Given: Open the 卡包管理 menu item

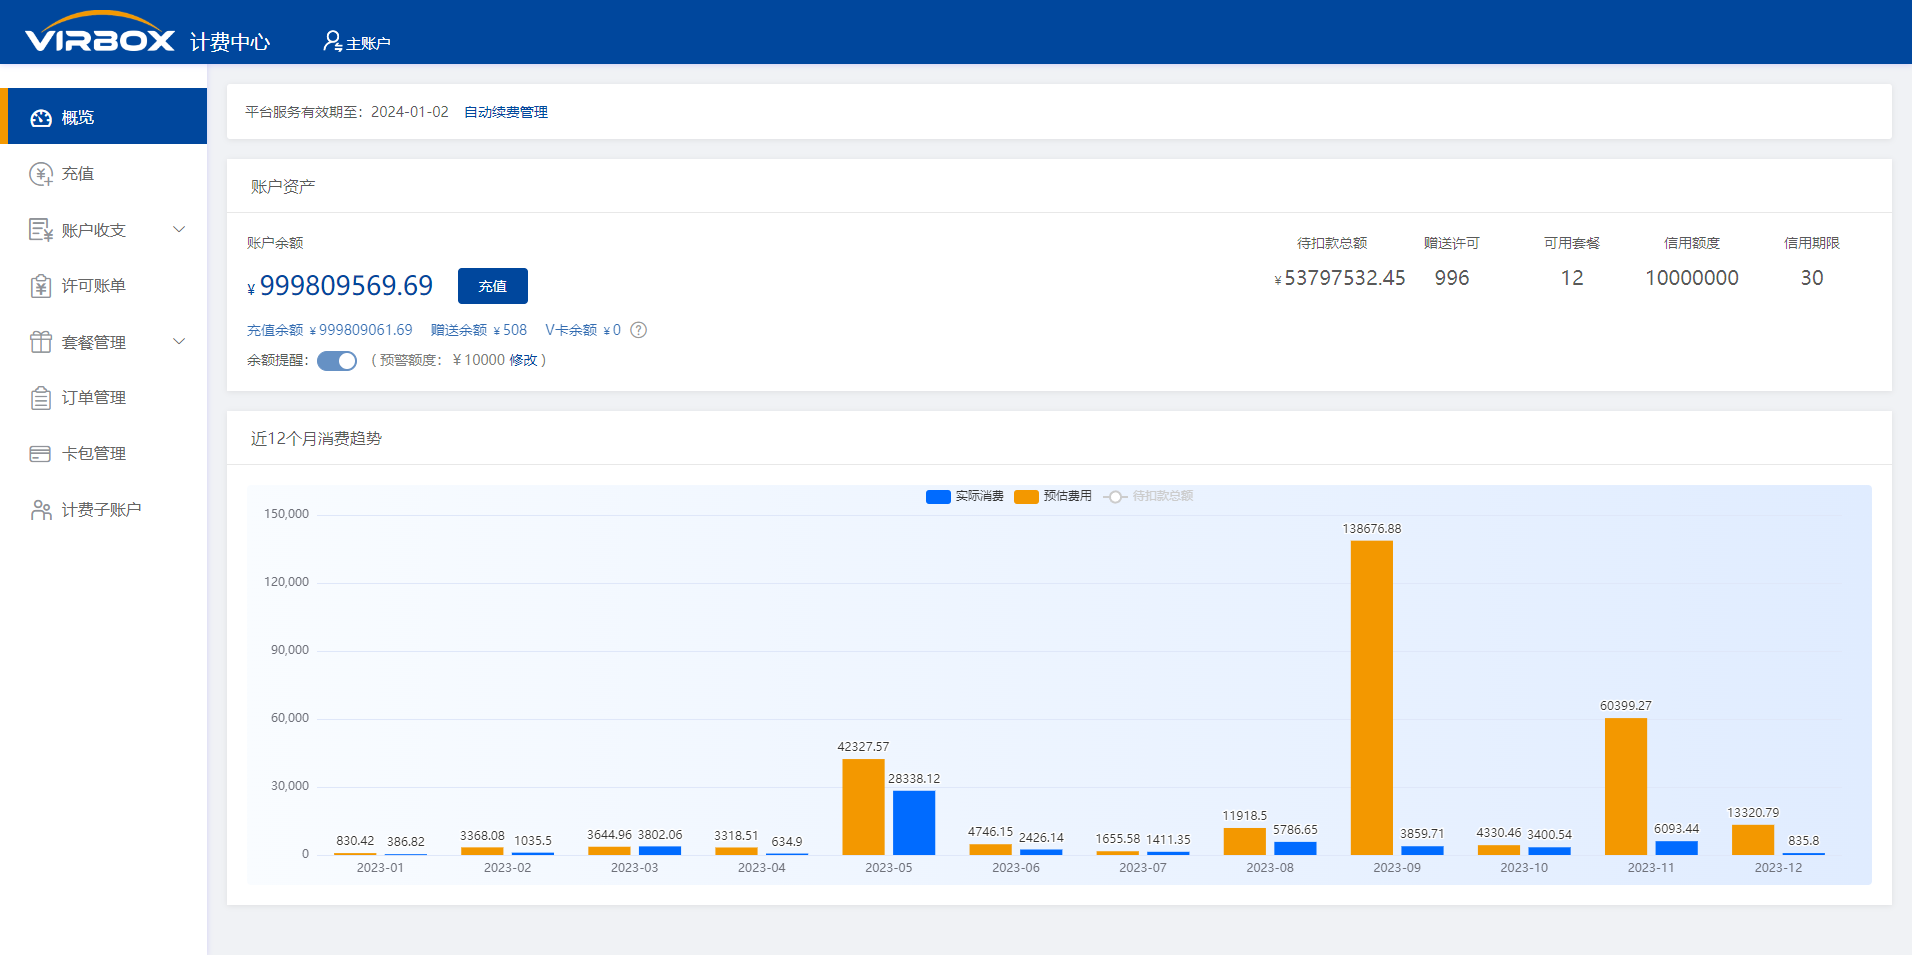Looking at the screenshot, I should click(104, 453).
